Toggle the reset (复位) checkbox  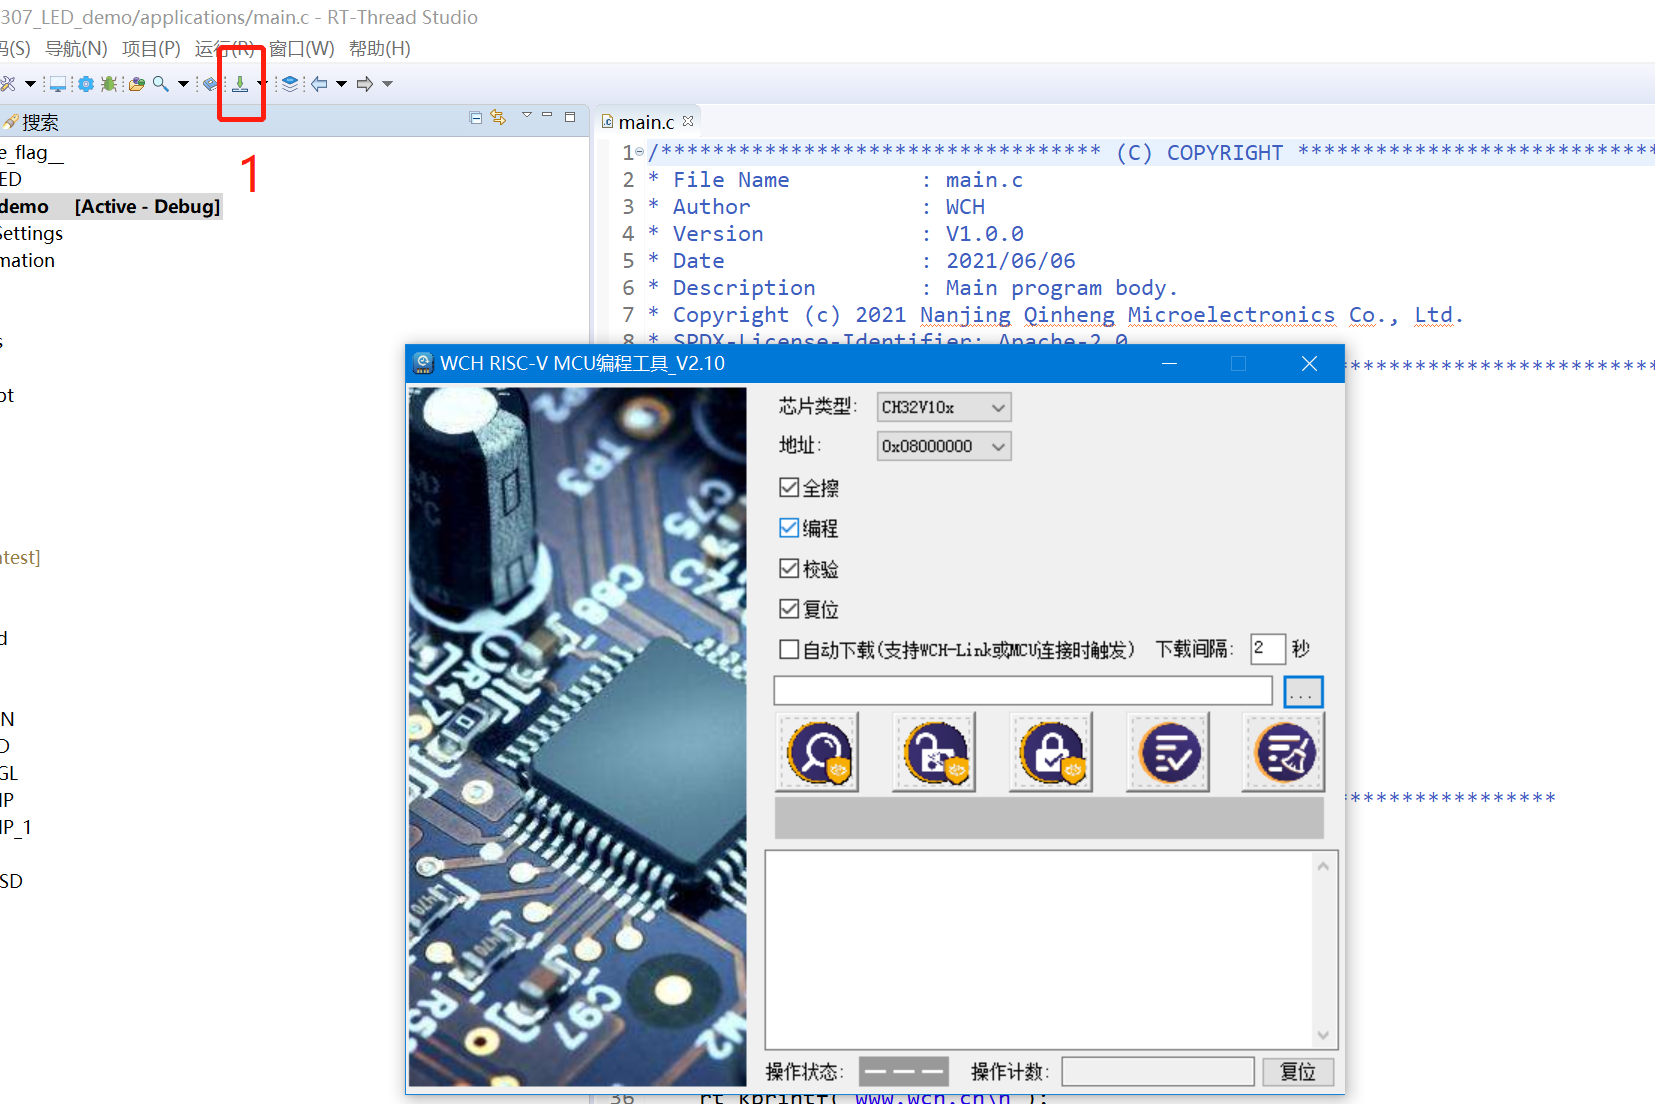click(x=789, y=609)
